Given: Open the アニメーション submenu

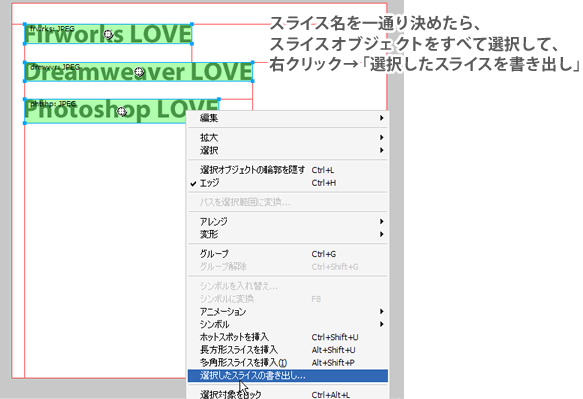Looking at the screenshot, I should pos(288,312).
